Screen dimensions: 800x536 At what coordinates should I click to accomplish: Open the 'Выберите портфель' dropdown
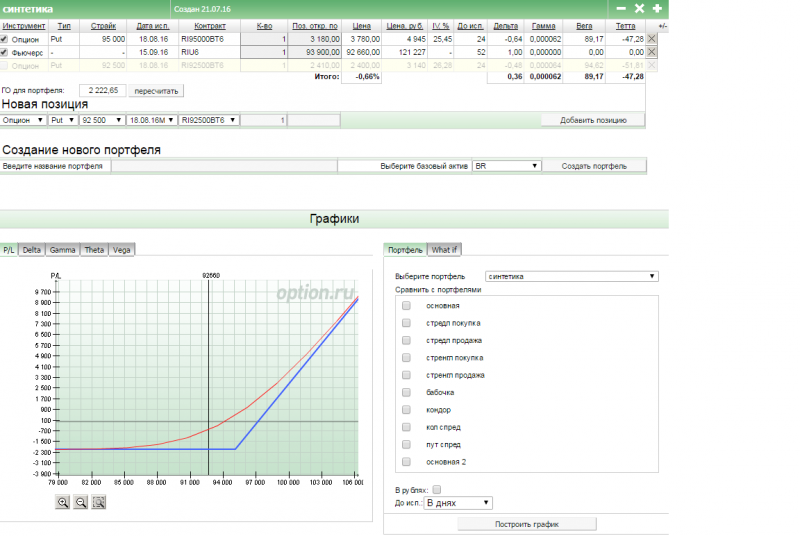(x=570, y=276)
